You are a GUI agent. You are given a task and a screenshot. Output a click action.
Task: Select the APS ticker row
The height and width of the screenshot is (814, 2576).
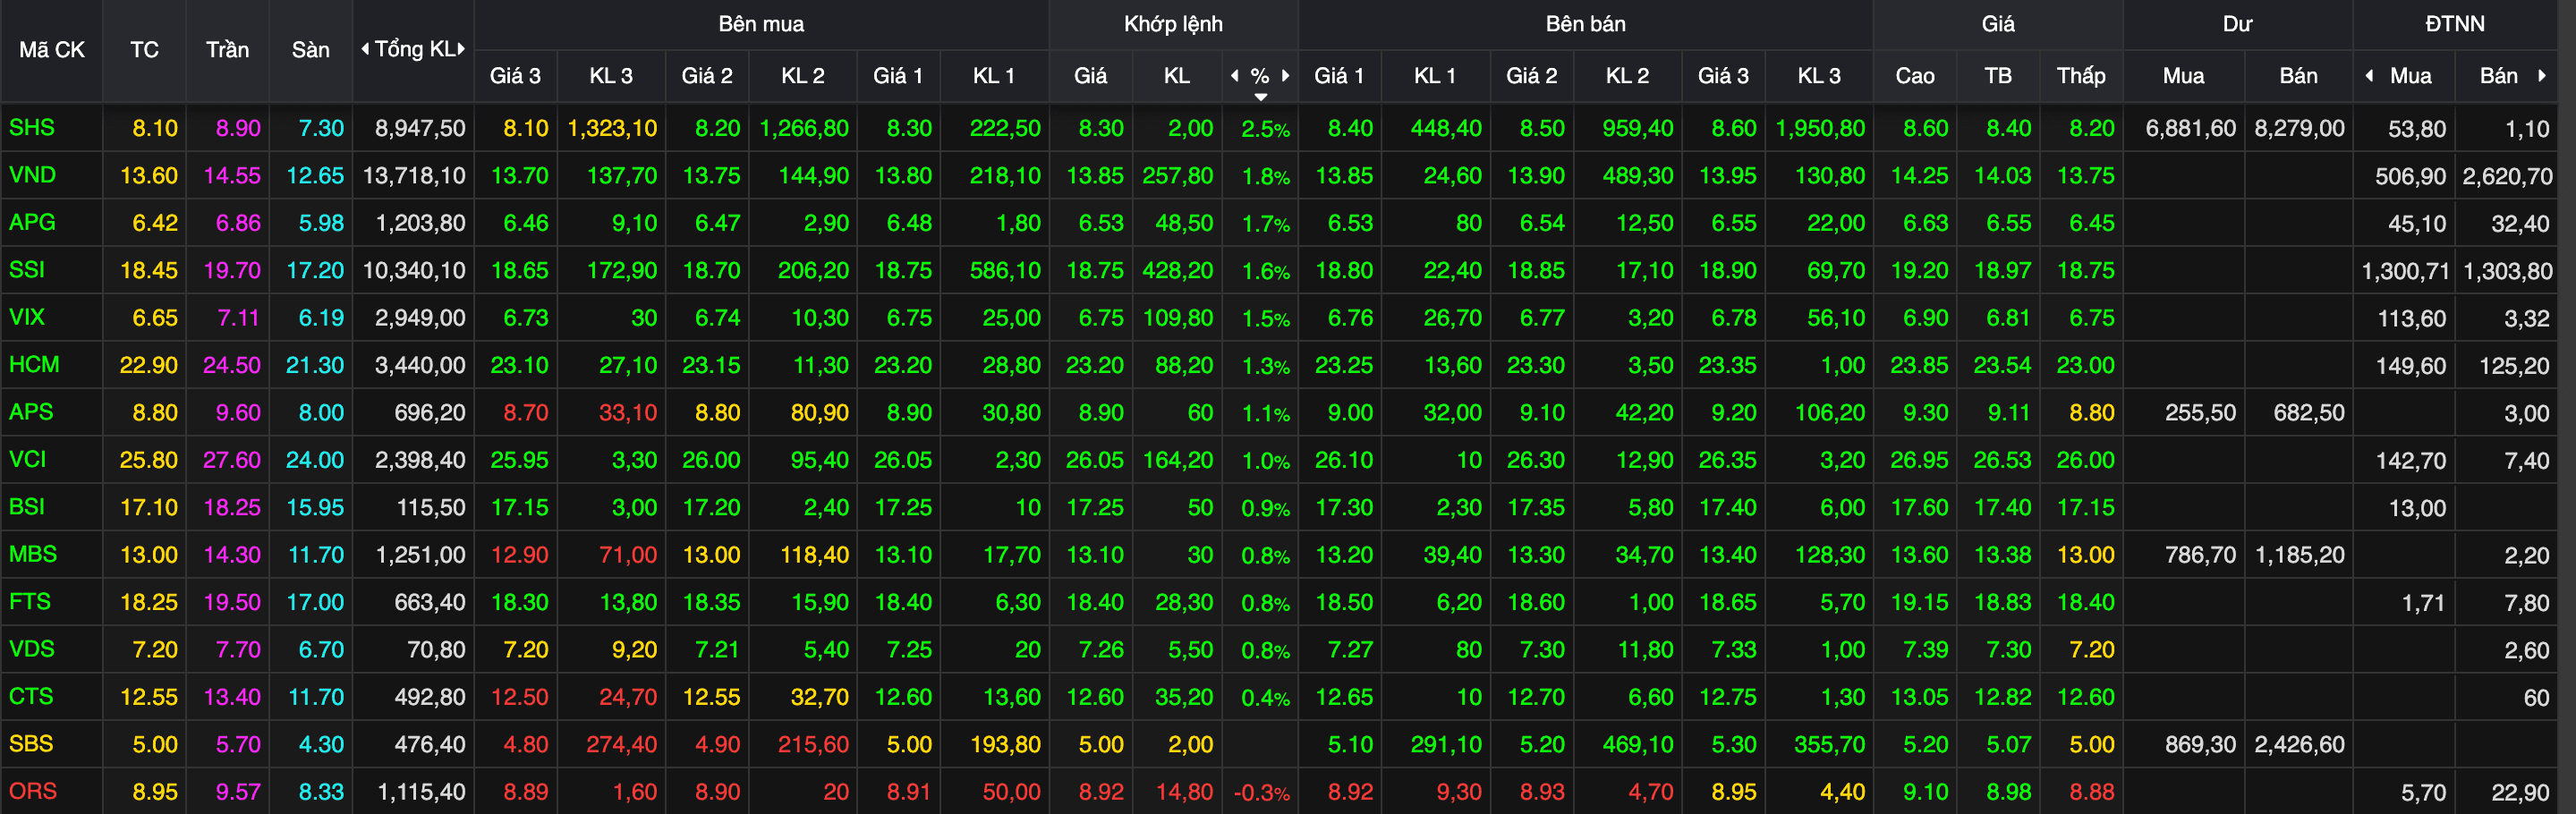31,412
